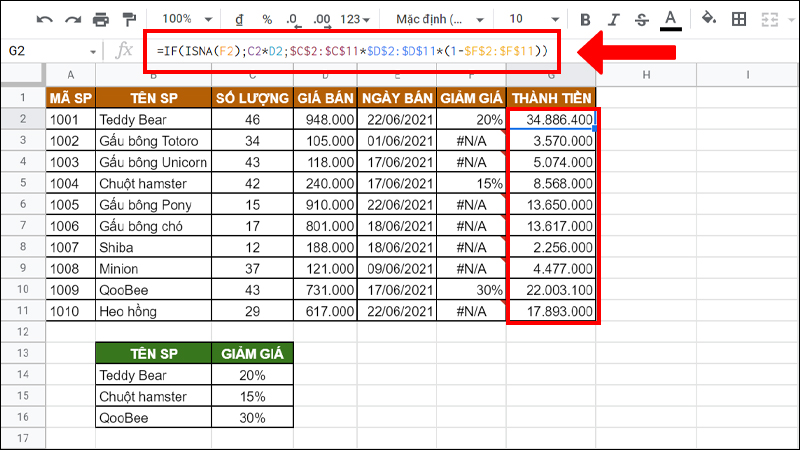Click the Decrease decimal places icon
Screen dimensions: 800x450
[291, 19]
